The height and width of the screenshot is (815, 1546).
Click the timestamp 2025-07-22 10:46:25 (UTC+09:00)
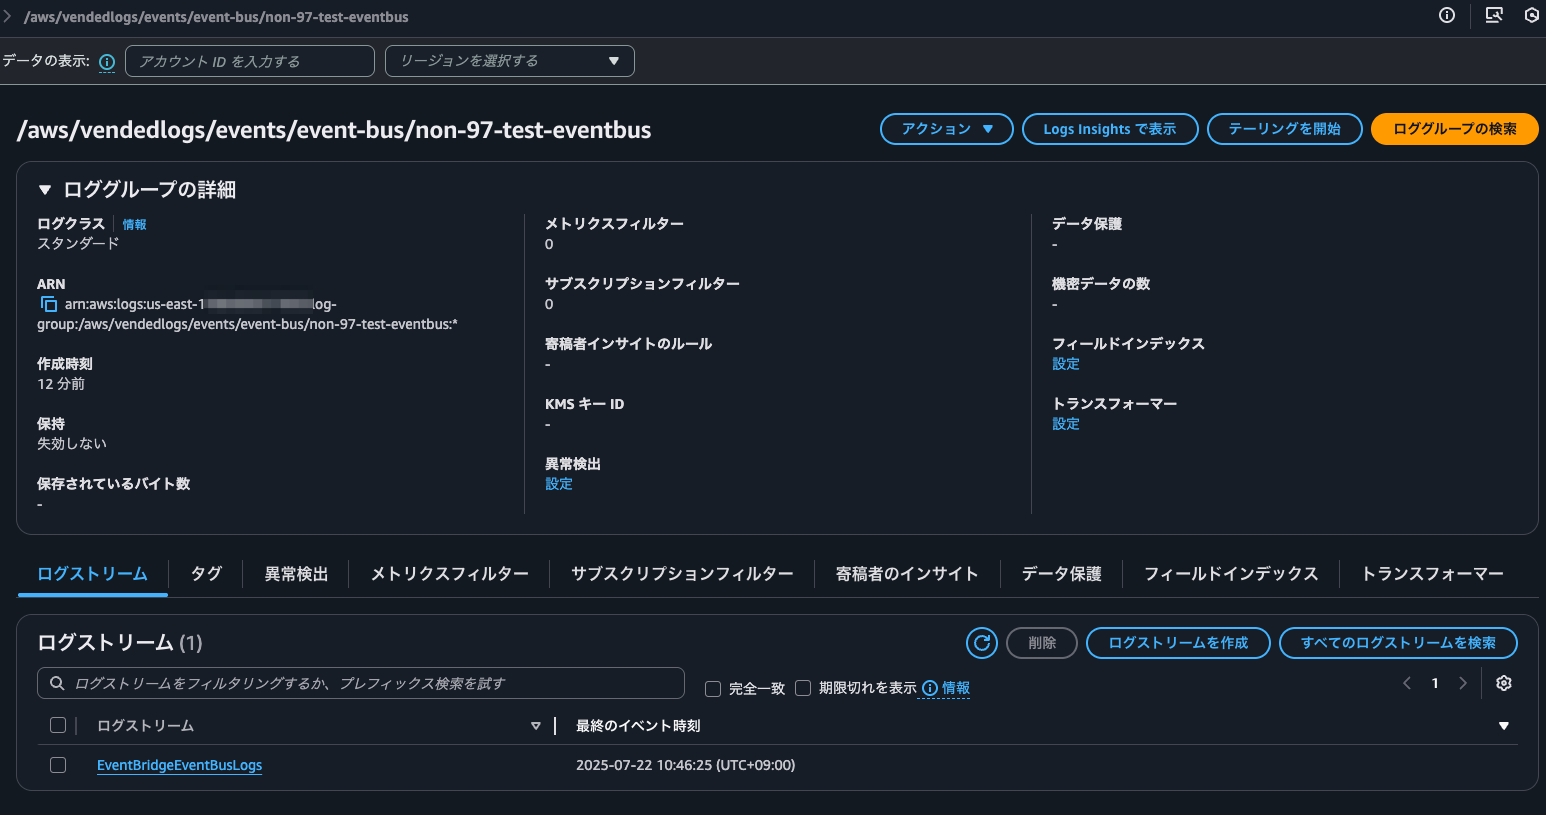click(x=685, y=765)
